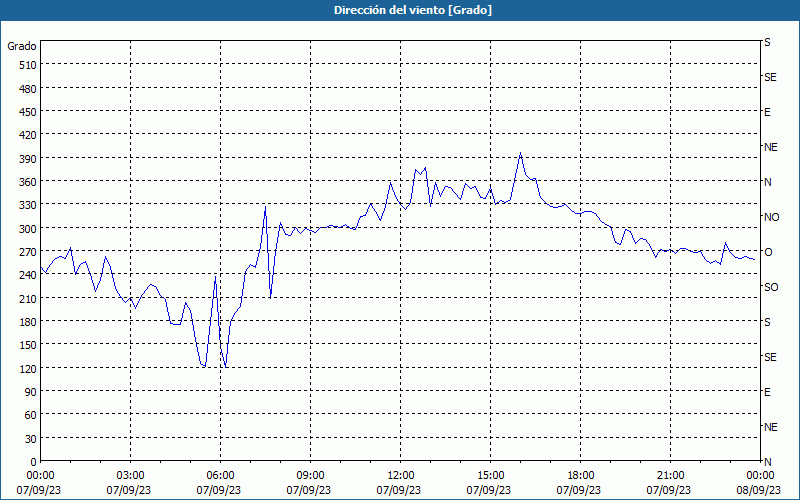
Task: Select the 'Grado' axis unit label
Action: point(22,46)
